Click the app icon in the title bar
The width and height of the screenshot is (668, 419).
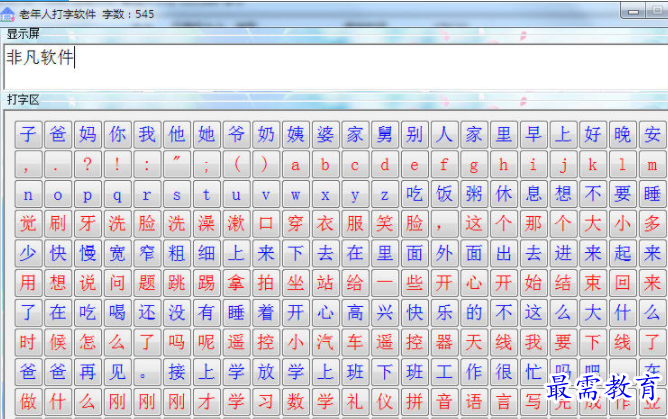(7, 14)
